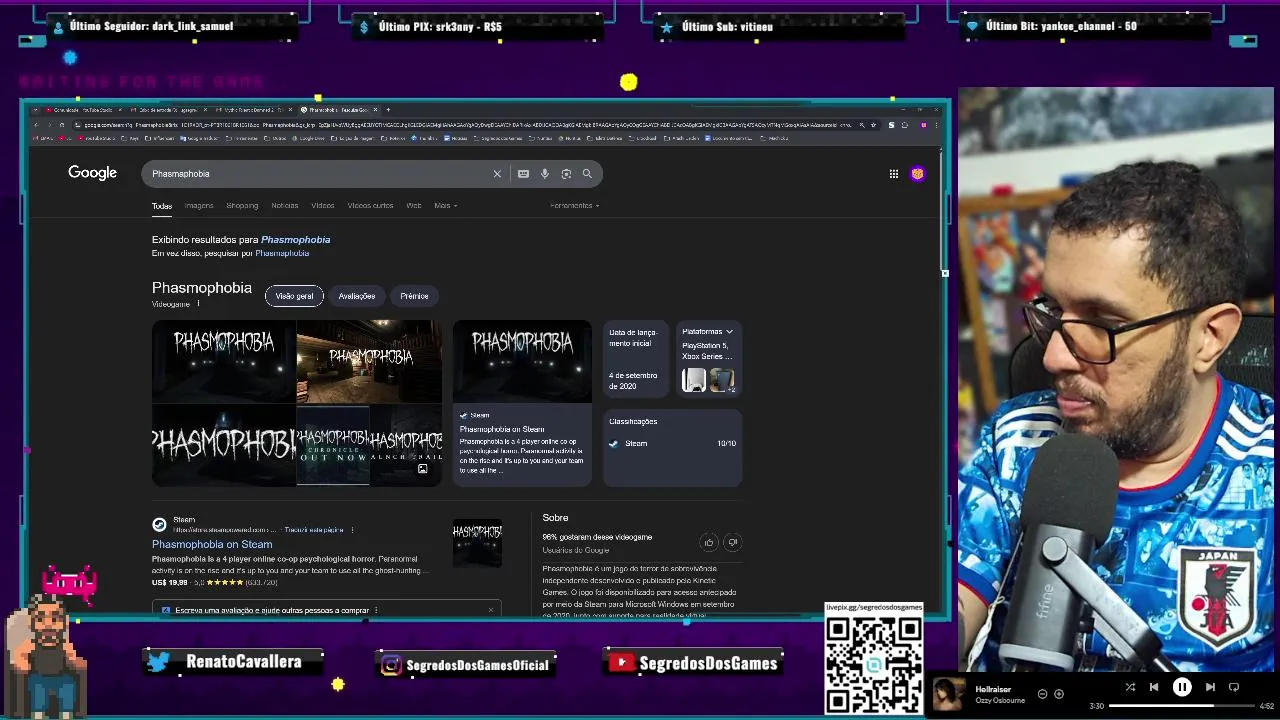Switch to Notícias results tab
The width and height of the screenshot is (1280, 720).
click(285, 206)
